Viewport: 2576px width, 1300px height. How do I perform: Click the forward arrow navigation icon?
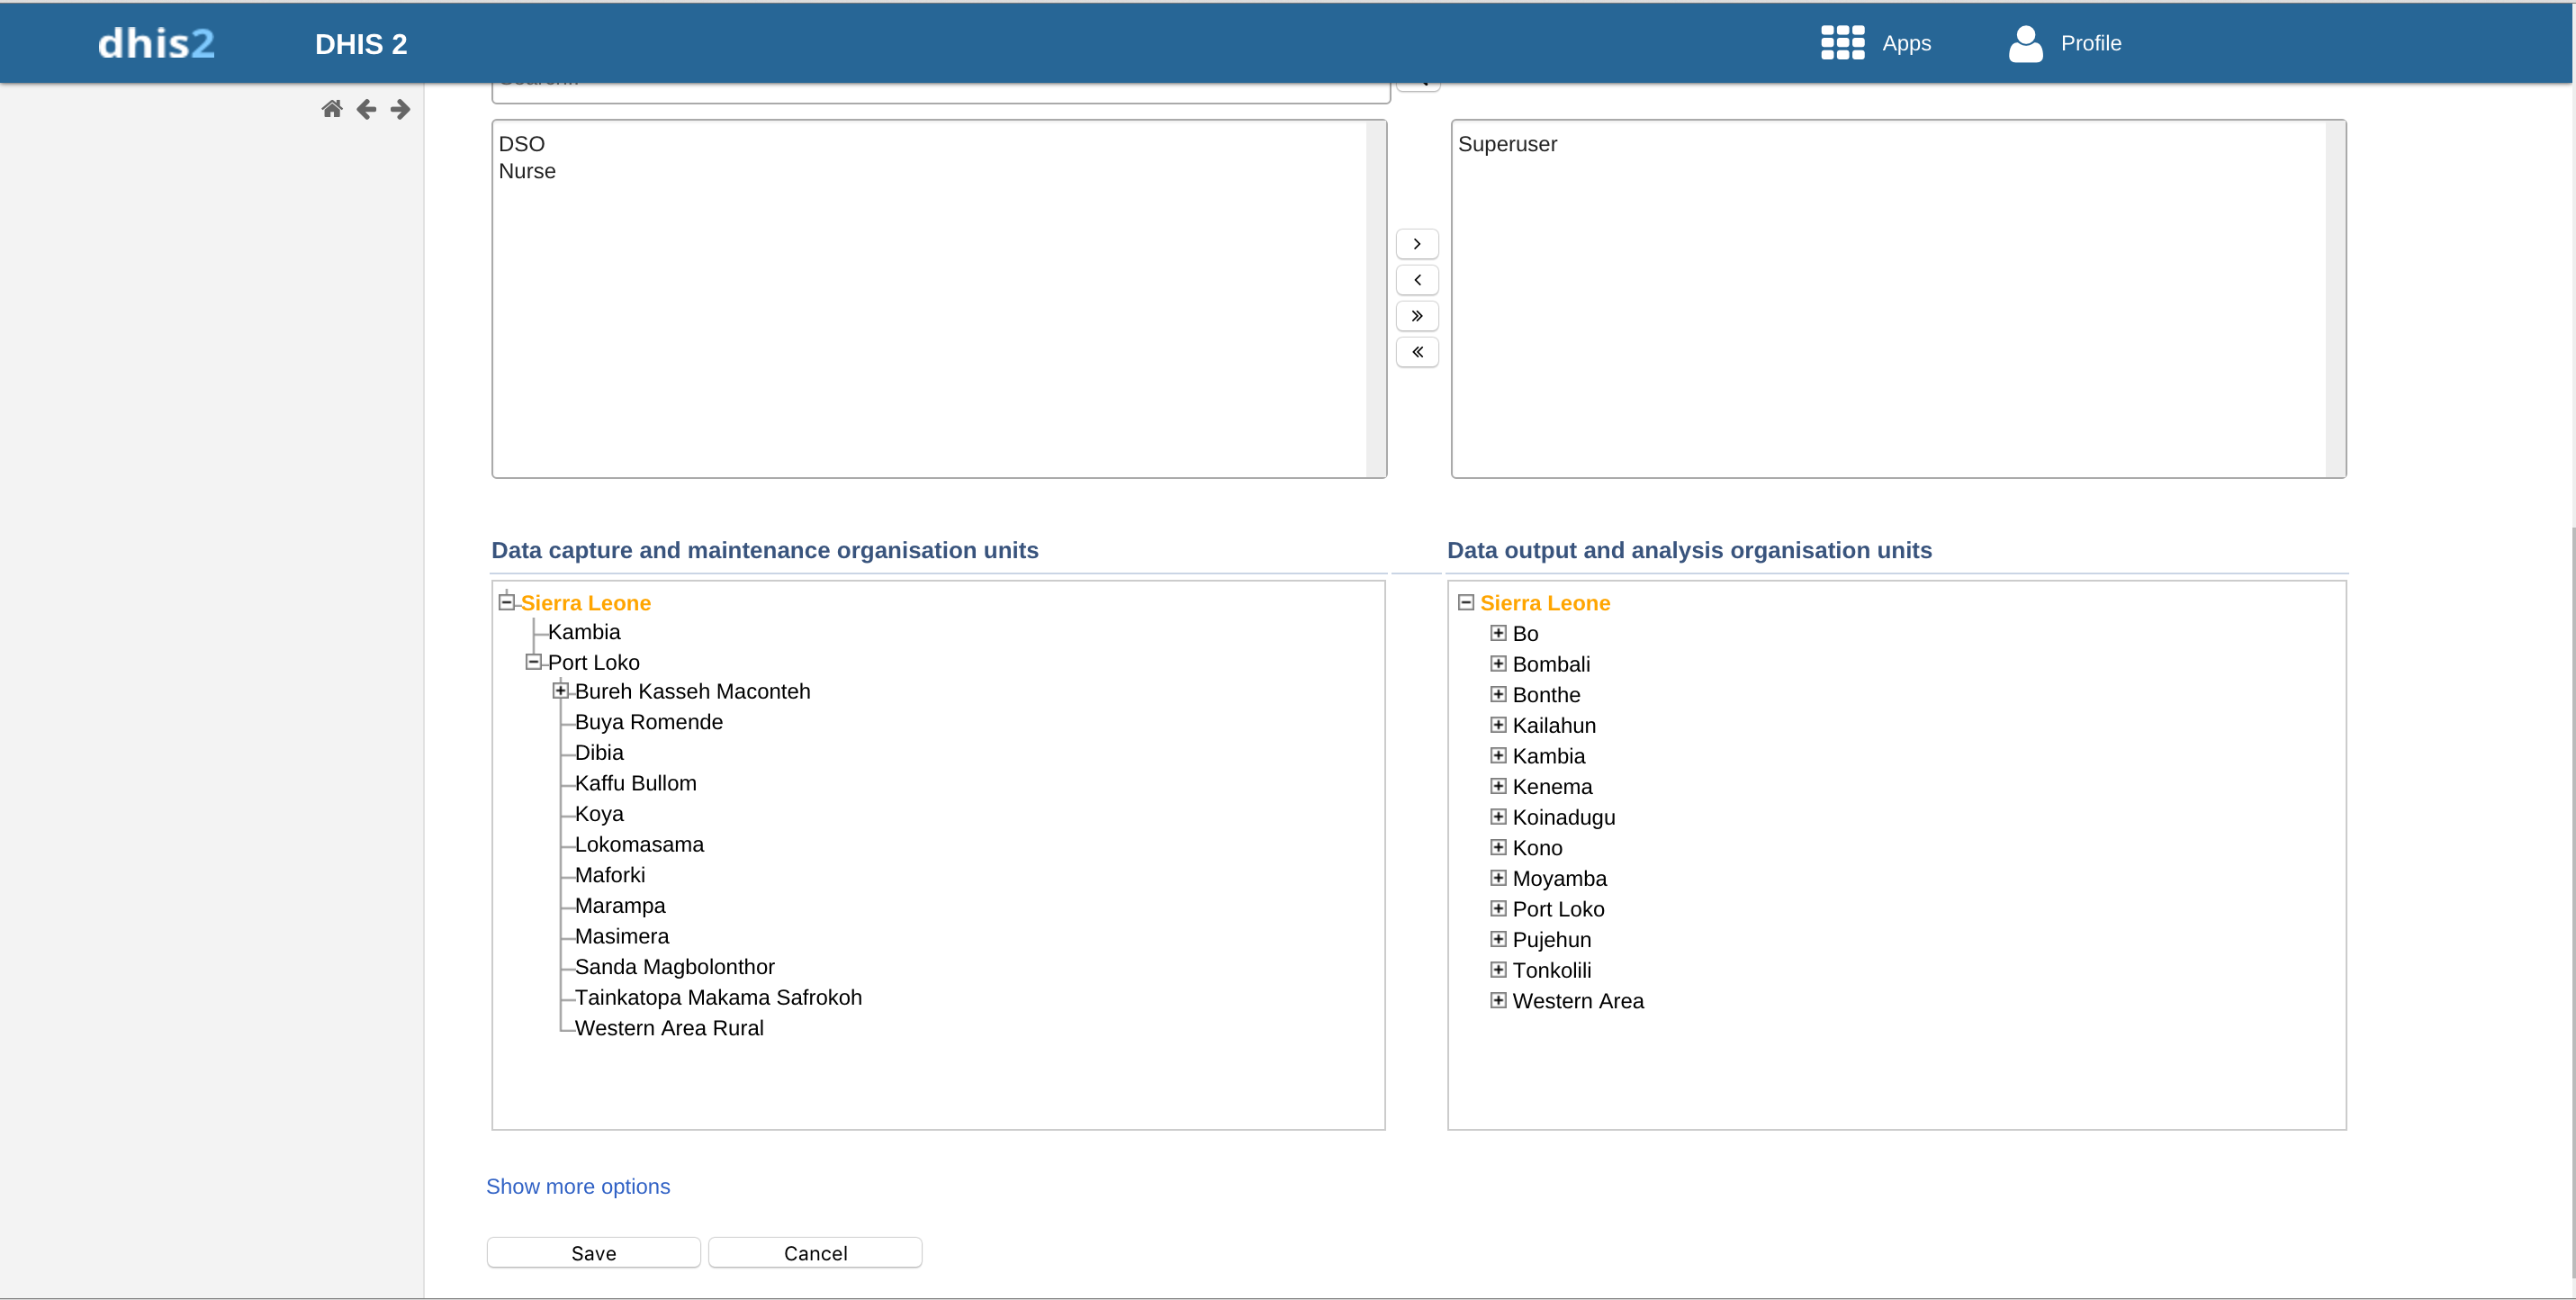tap(400, 109)
